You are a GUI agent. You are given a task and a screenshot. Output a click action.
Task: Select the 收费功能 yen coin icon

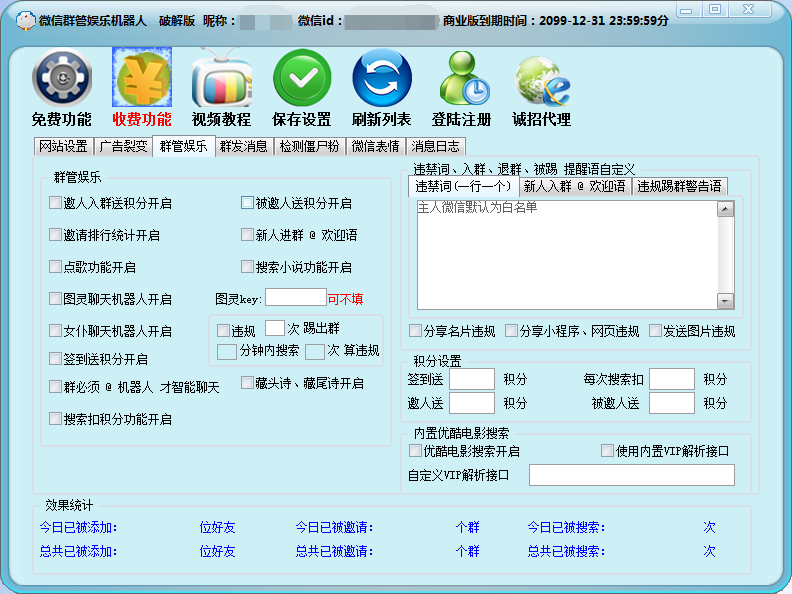(142, 77)
